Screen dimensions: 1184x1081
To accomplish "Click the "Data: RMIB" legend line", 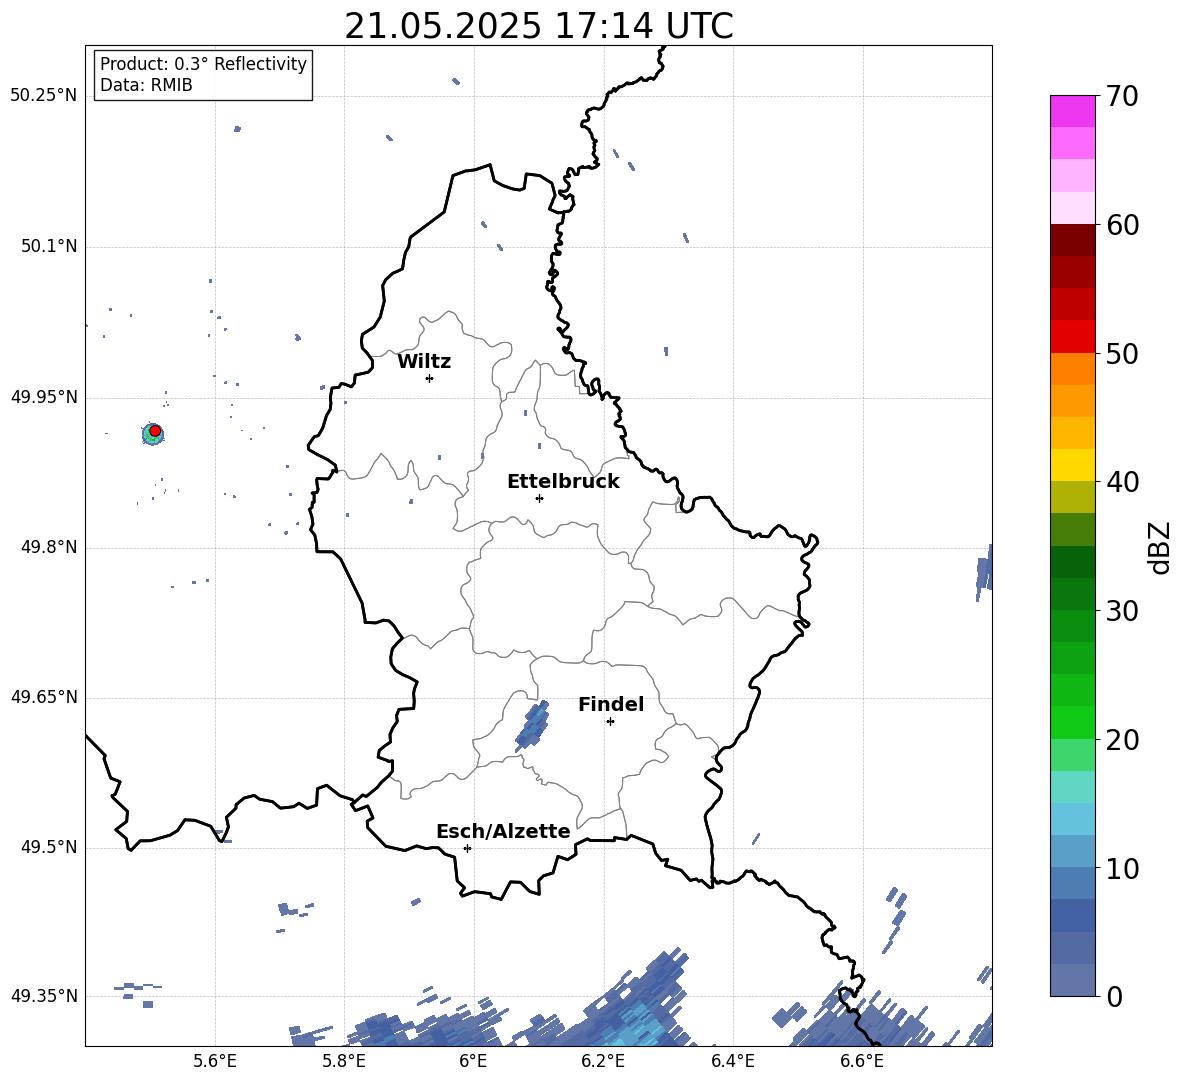I will (x=146, y=85).
